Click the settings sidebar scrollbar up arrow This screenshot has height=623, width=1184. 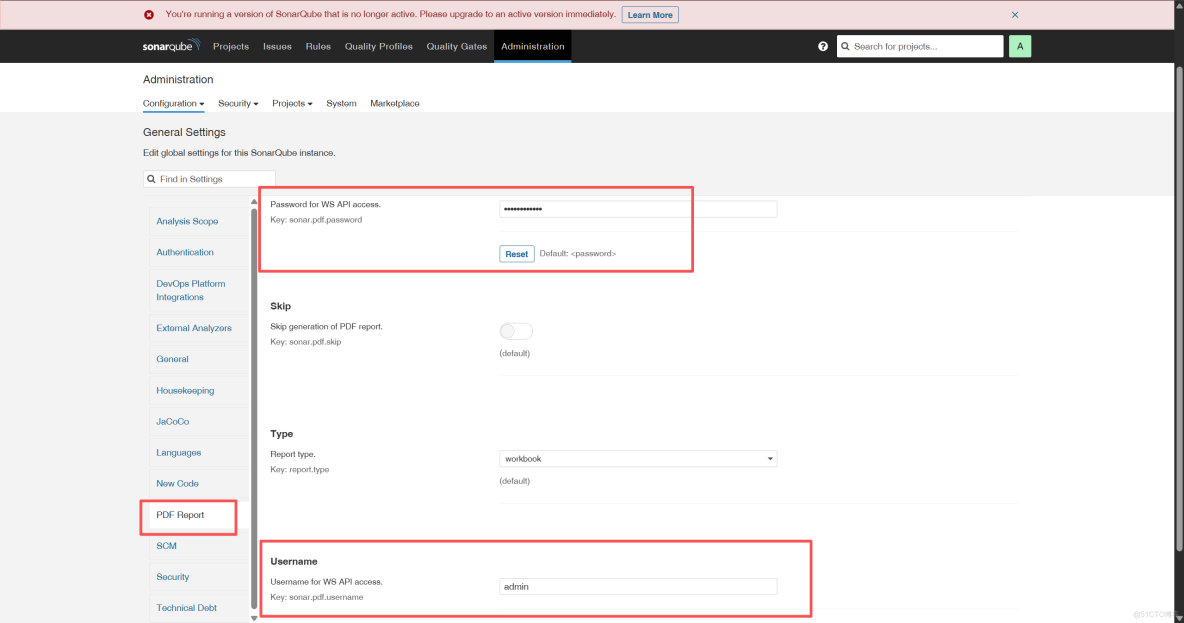click(x=253, y=199)
